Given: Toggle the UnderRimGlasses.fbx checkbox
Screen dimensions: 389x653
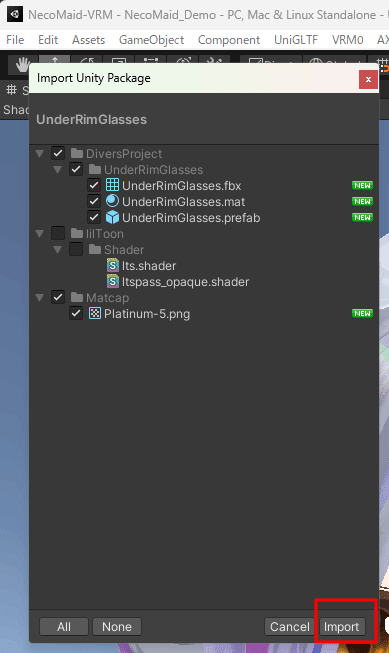Looking at the screenshot, I should tap(94, 185).
